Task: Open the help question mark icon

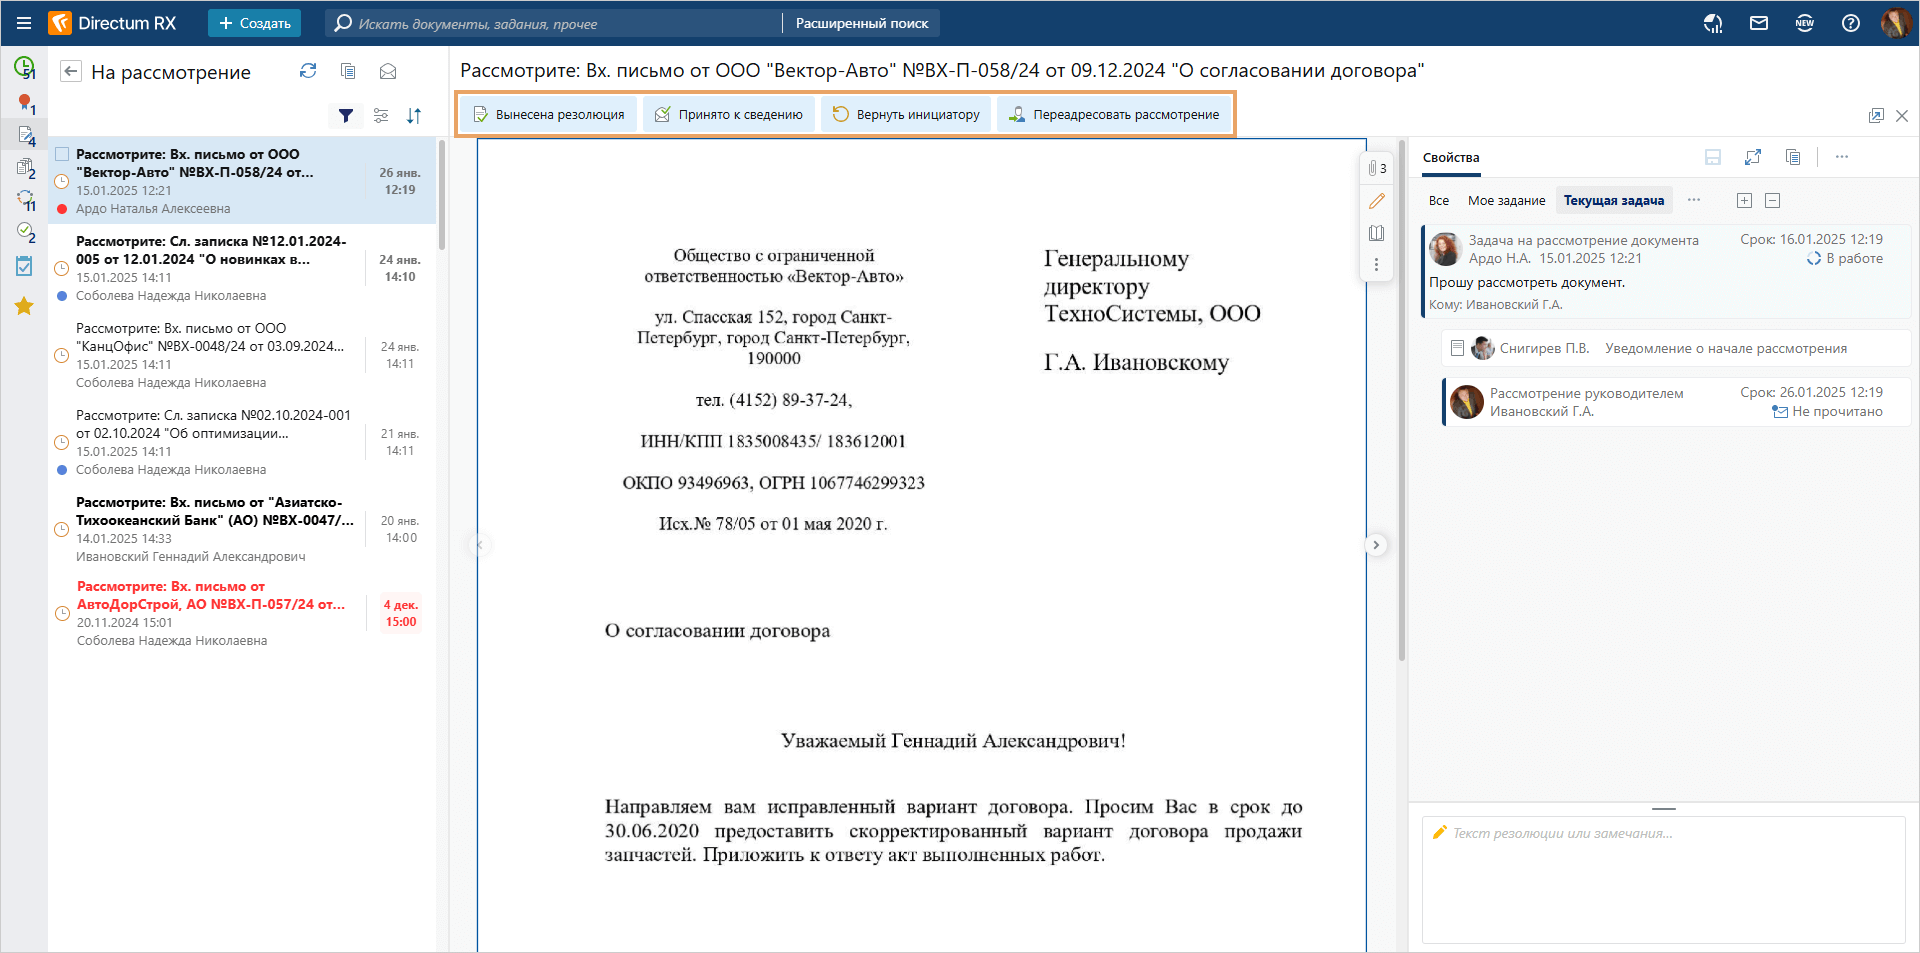Action: (1851, 23)
